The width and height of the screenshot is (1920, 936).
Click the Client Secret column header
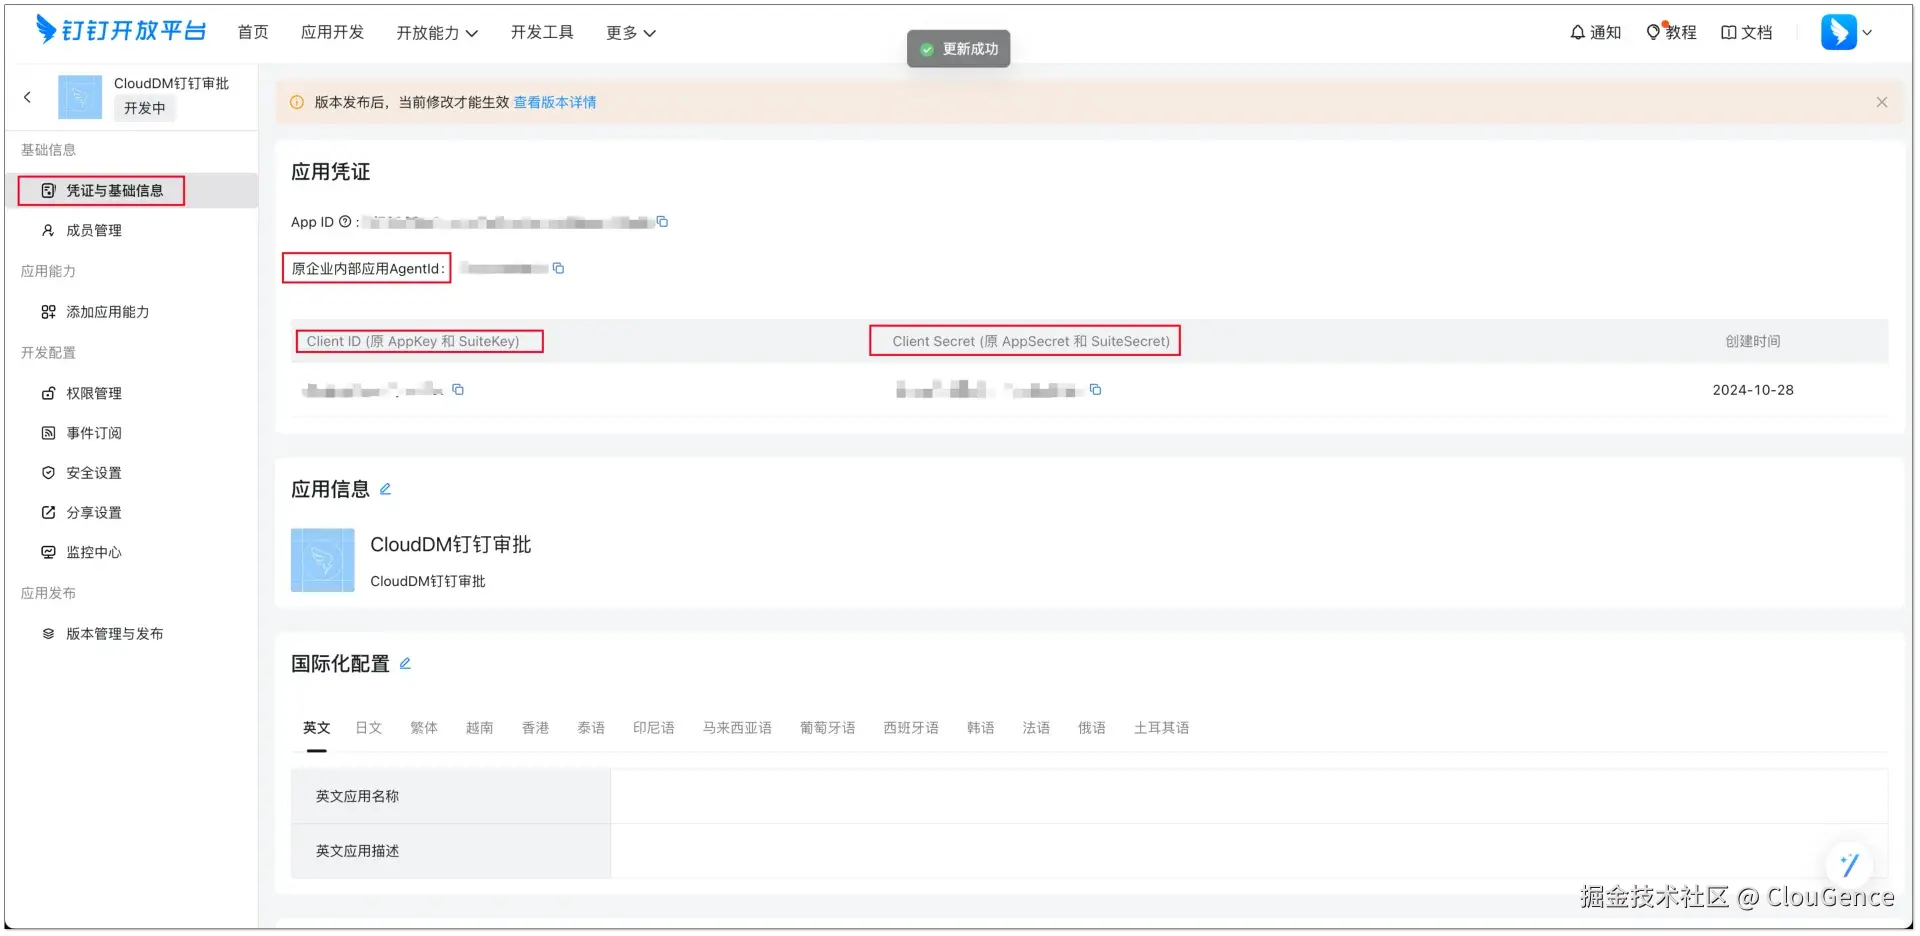(x=1031, y=341)
